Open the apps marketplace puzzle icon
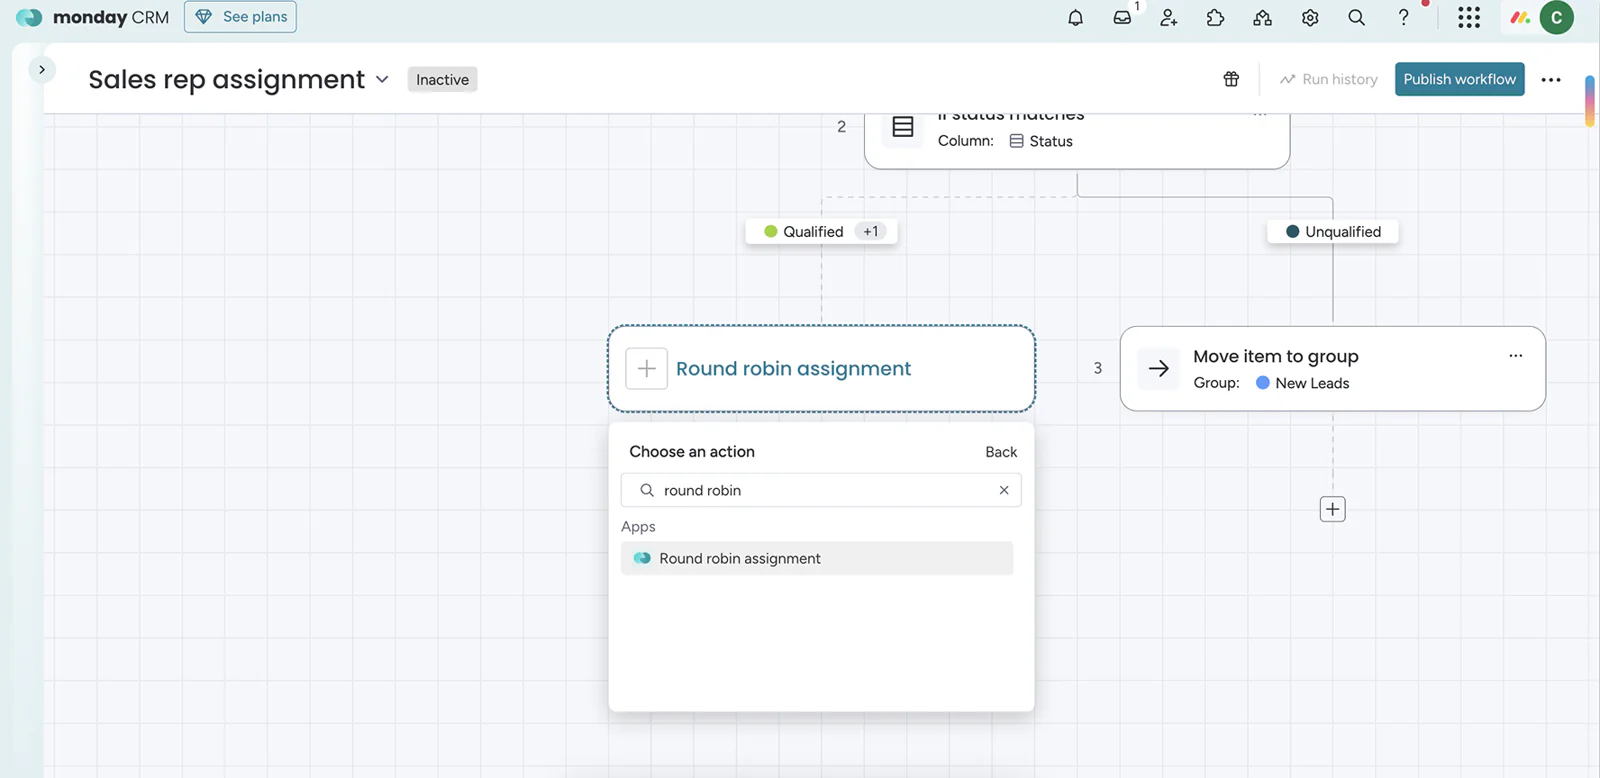Screen dimensions: 1600x778 pos(1215,18)
